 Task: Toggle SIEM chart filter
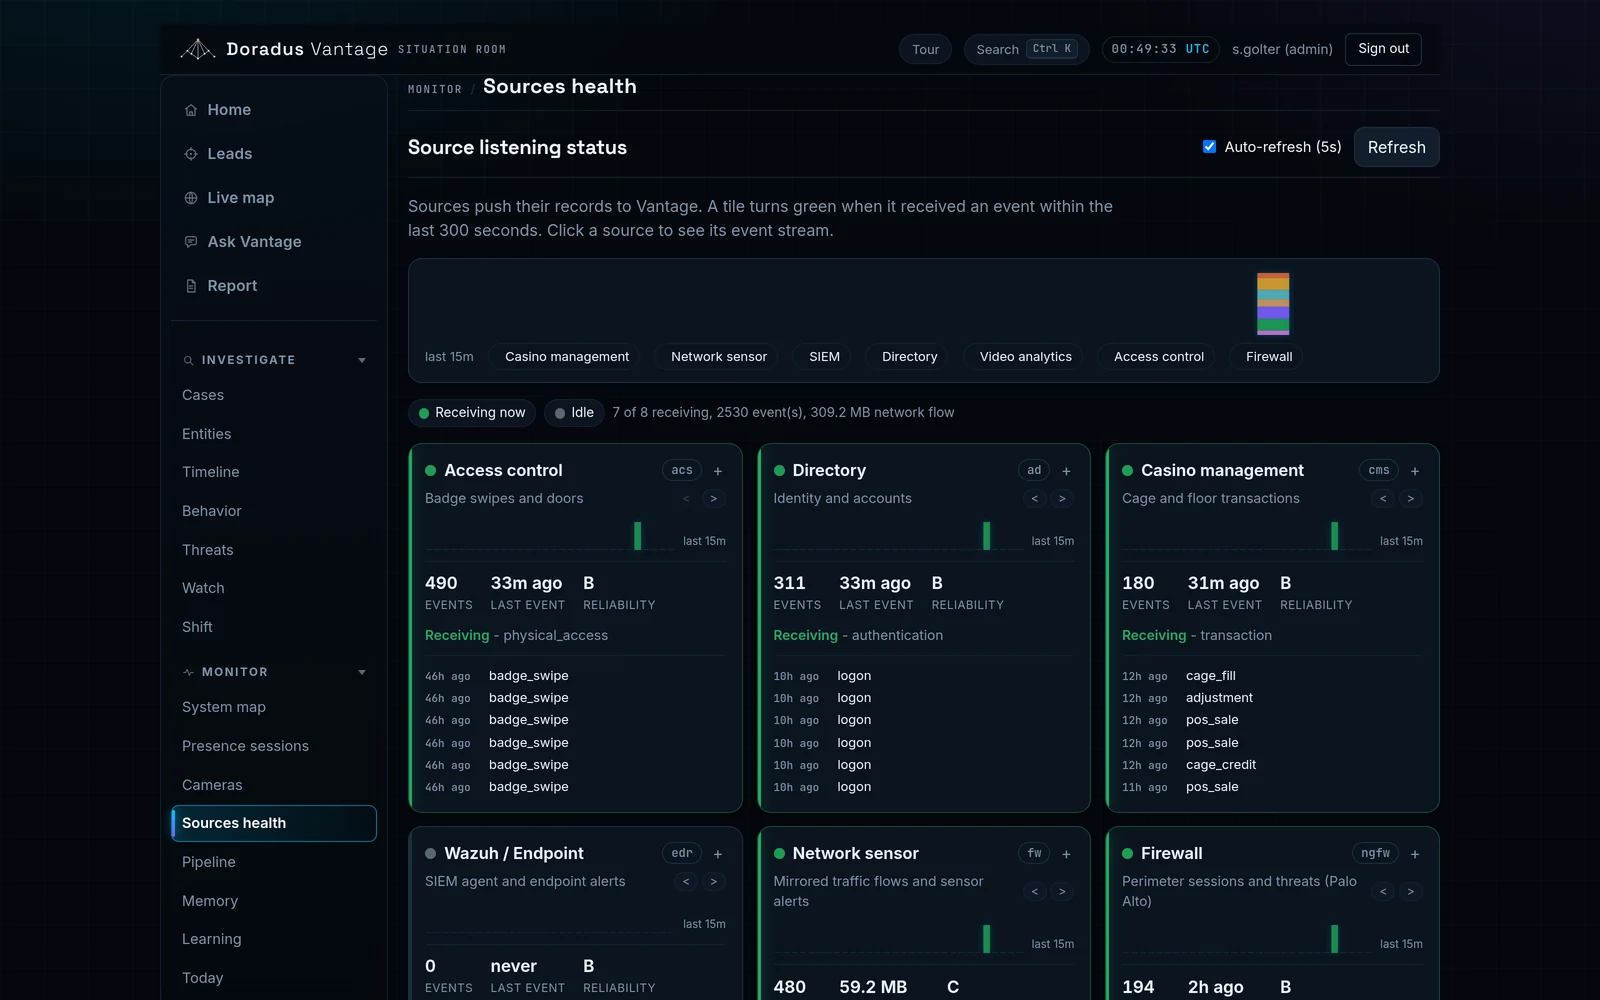(824, 357)
